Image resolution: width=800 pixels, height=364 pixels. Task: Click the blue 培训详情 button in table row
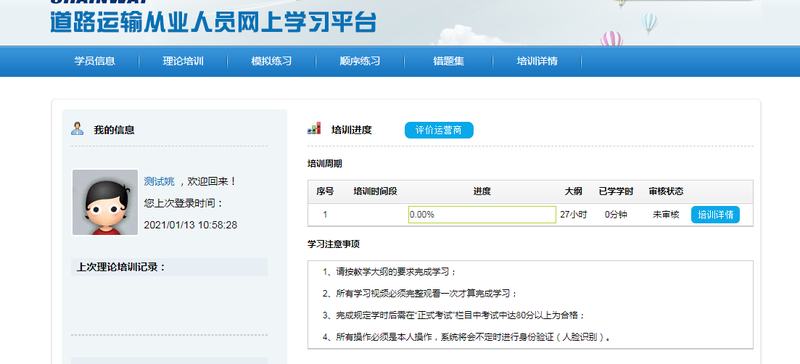(715, 214)
